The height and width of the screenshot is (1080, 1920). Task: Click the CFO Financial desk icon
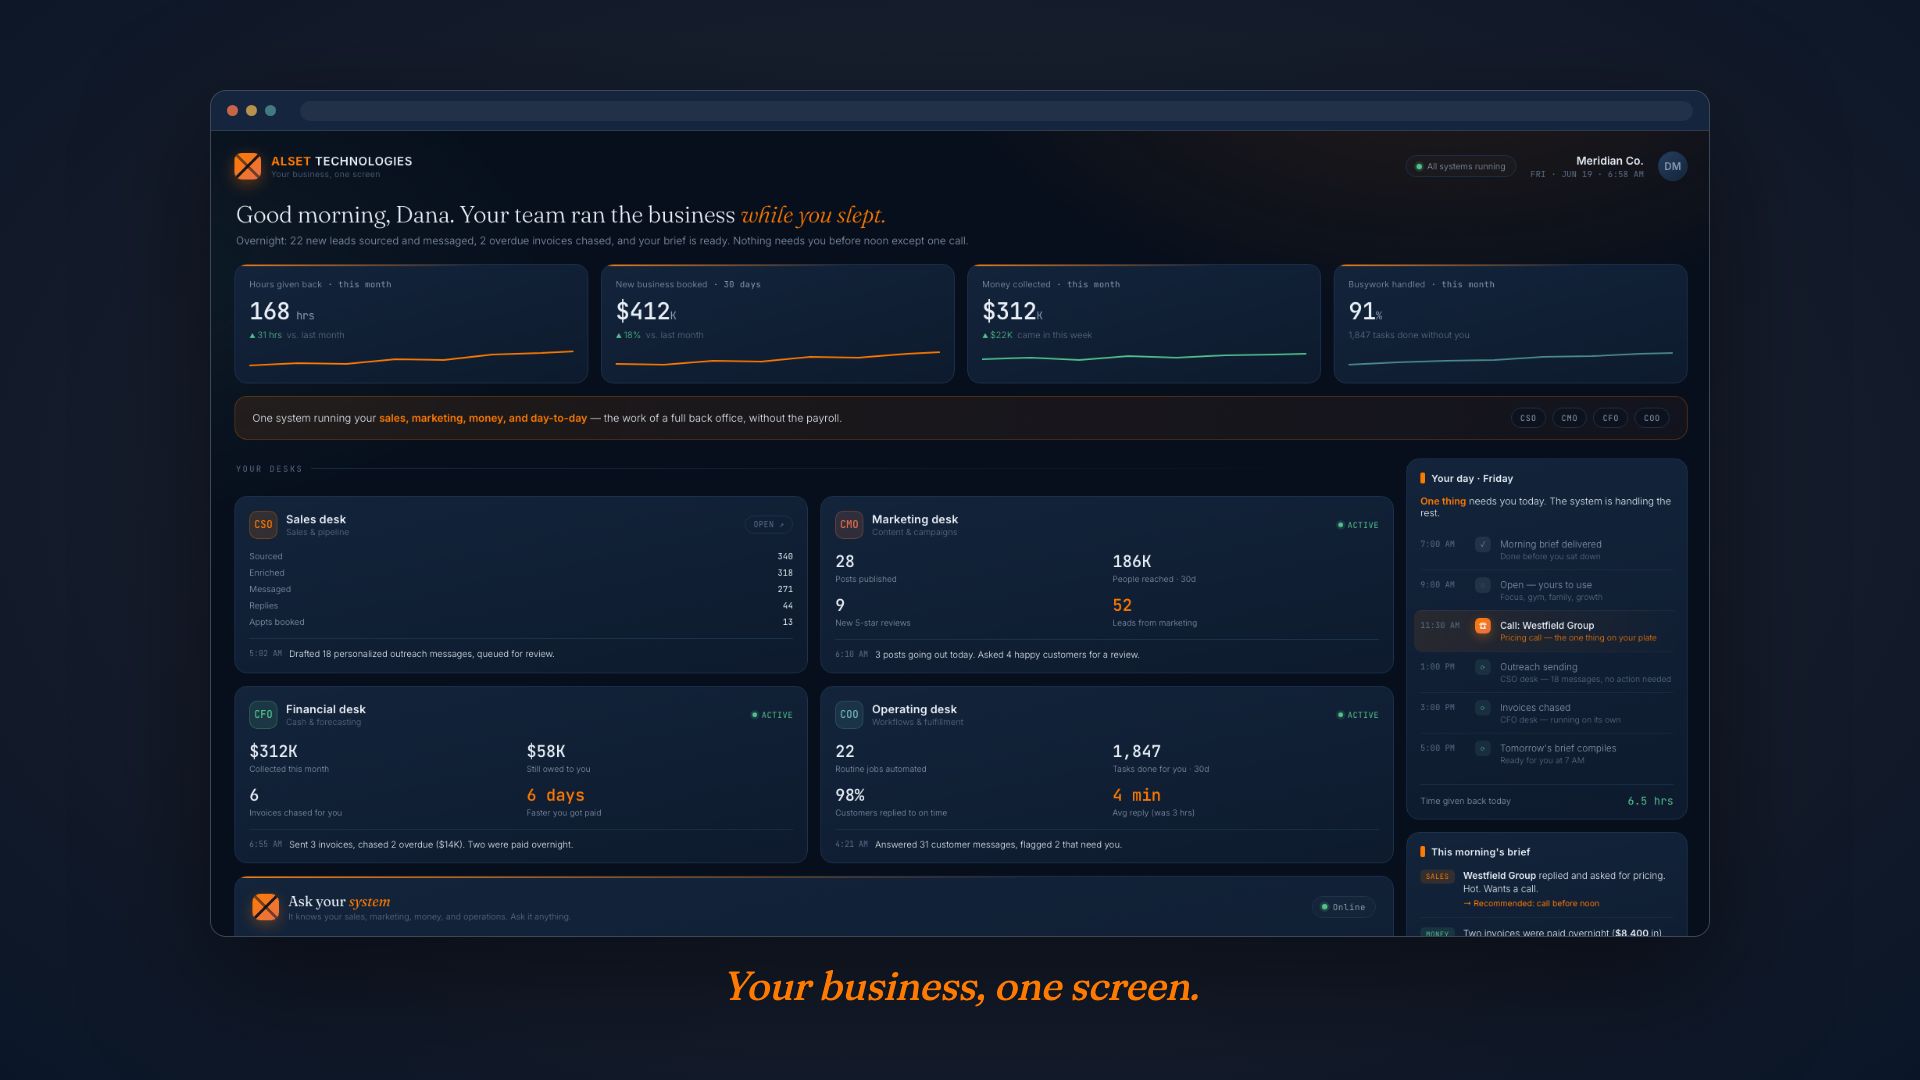tap(263, 714)
